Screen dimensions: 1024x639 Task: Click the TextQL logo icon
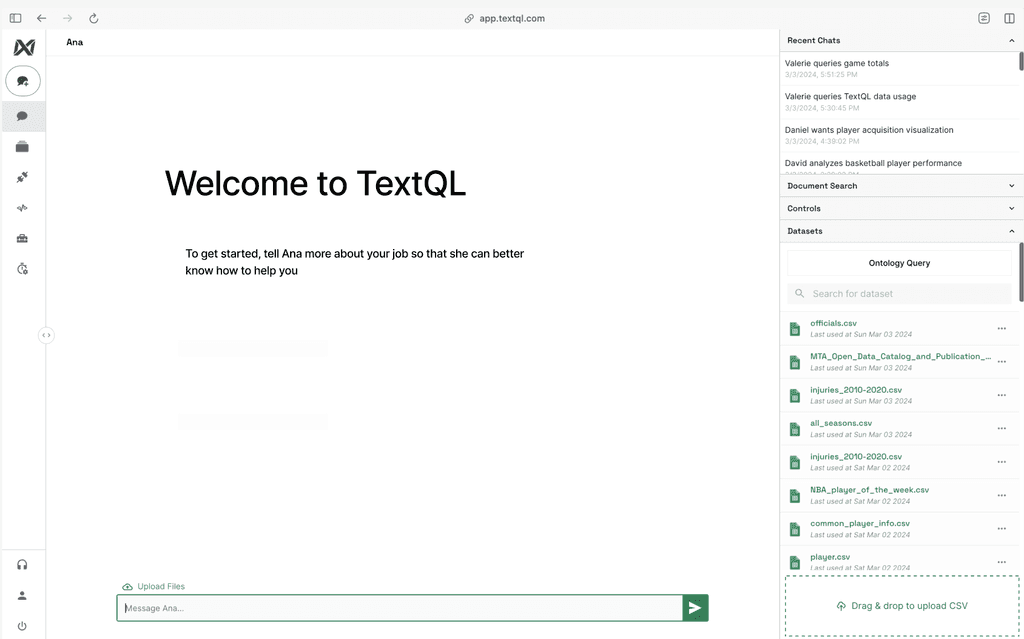pos(24,47)
